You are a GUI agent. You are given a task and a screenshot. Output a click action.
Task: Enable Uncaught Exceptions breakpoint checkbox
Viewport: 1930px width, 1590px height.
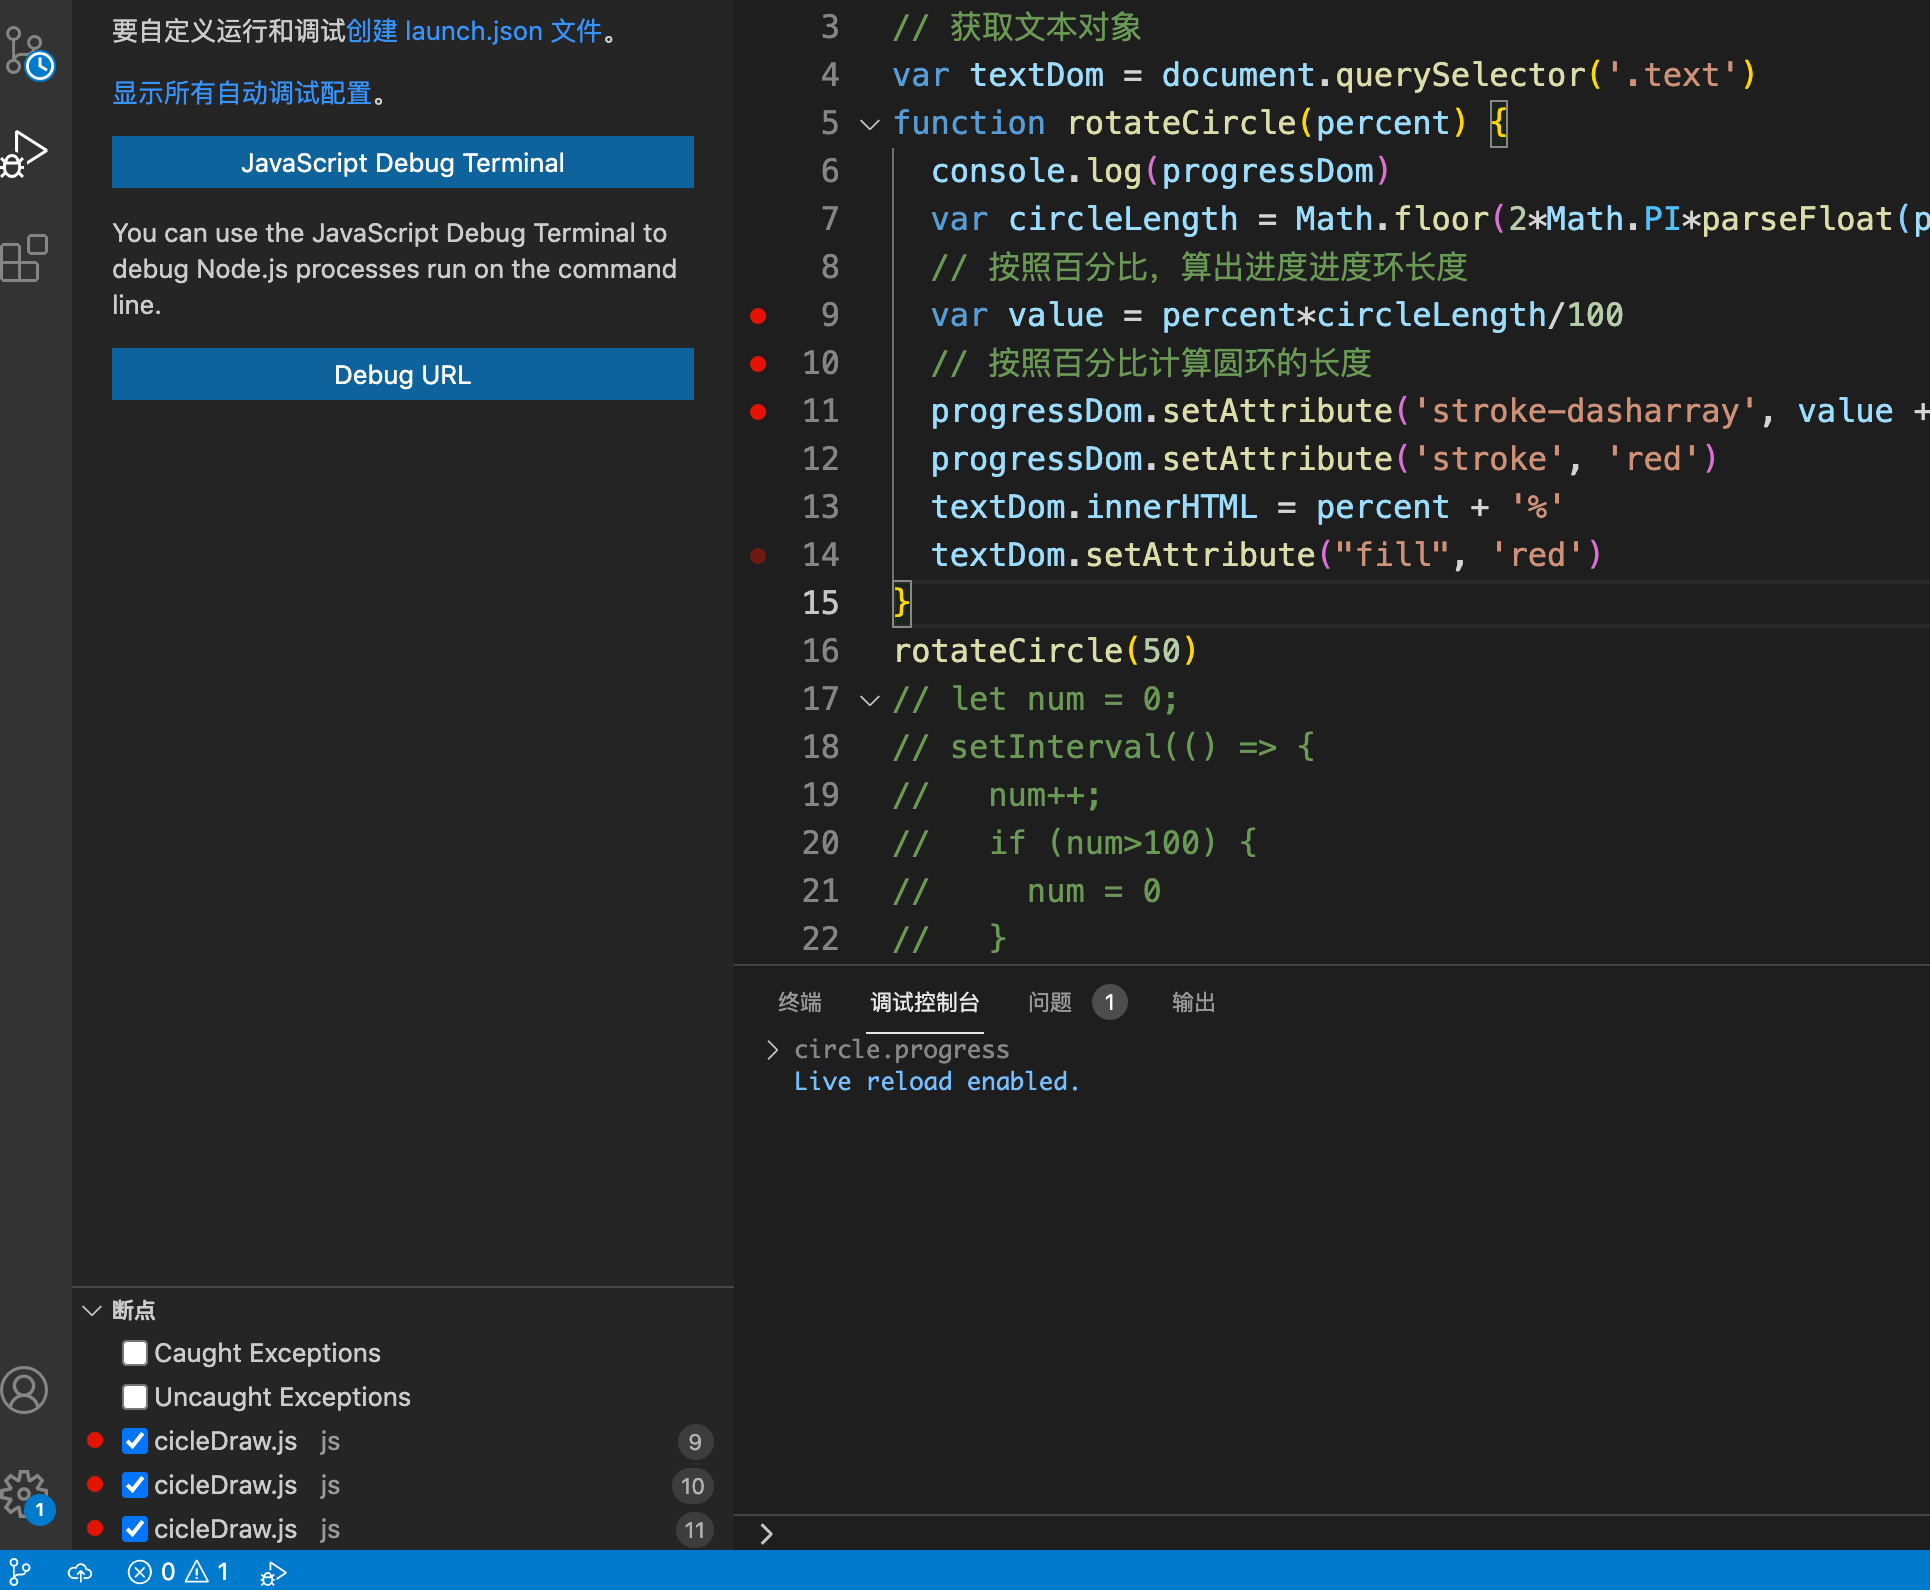point(135,1397)
